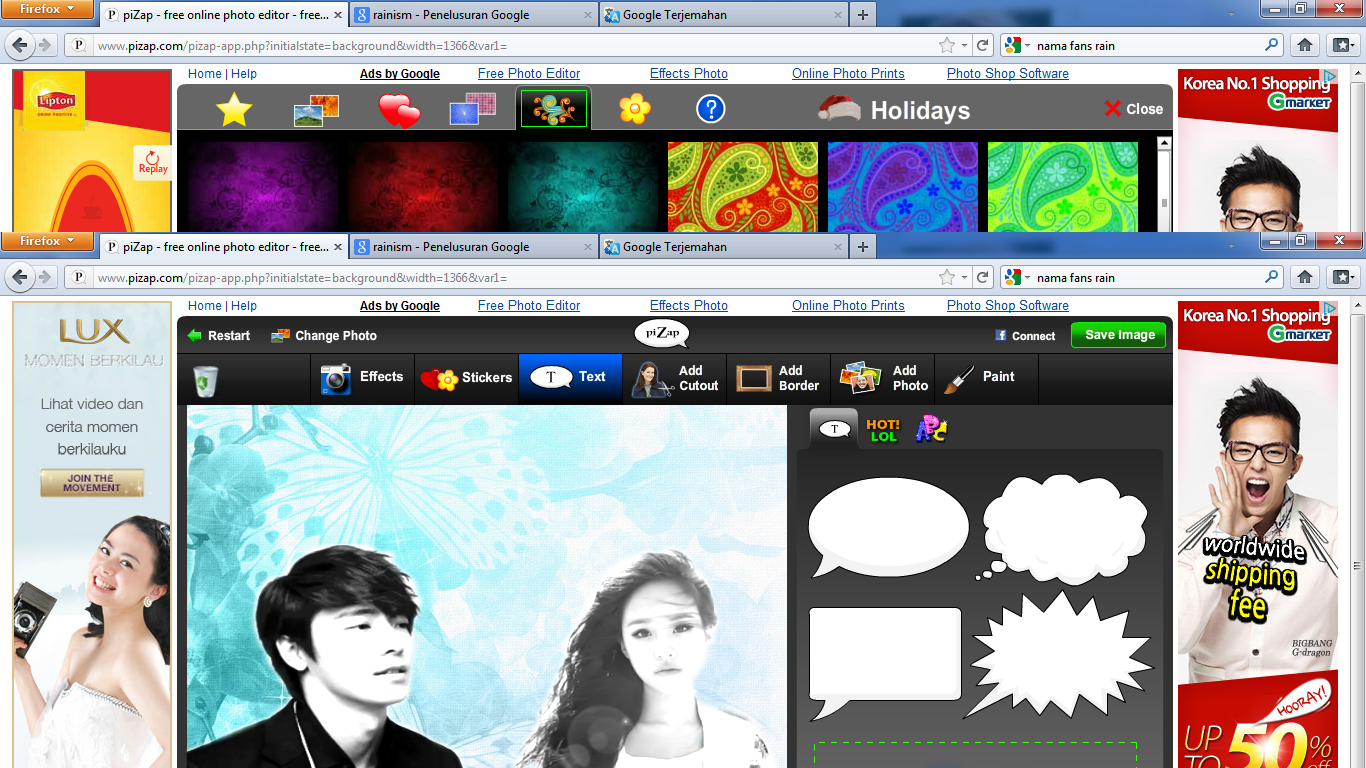Open the Free Photo Editor link in editor window
1366x768 pixels.
[x=529, y=306]
